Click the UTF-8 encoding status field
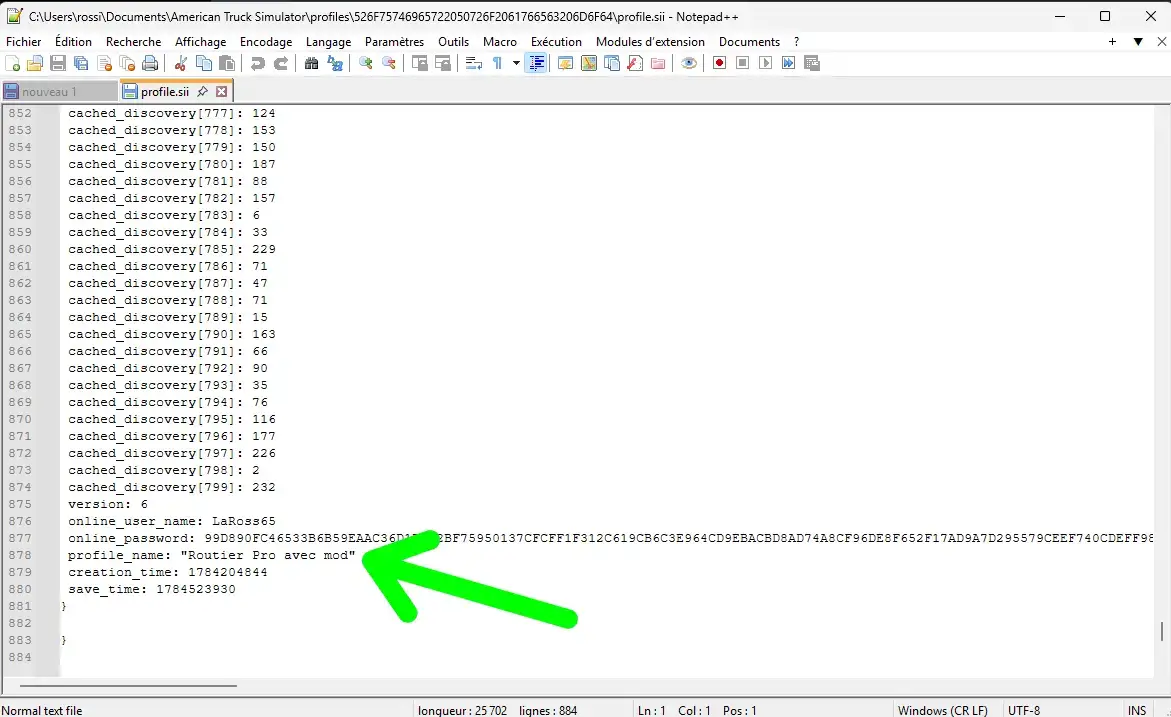This screenshot has width=1171, height=717. 1024,710
